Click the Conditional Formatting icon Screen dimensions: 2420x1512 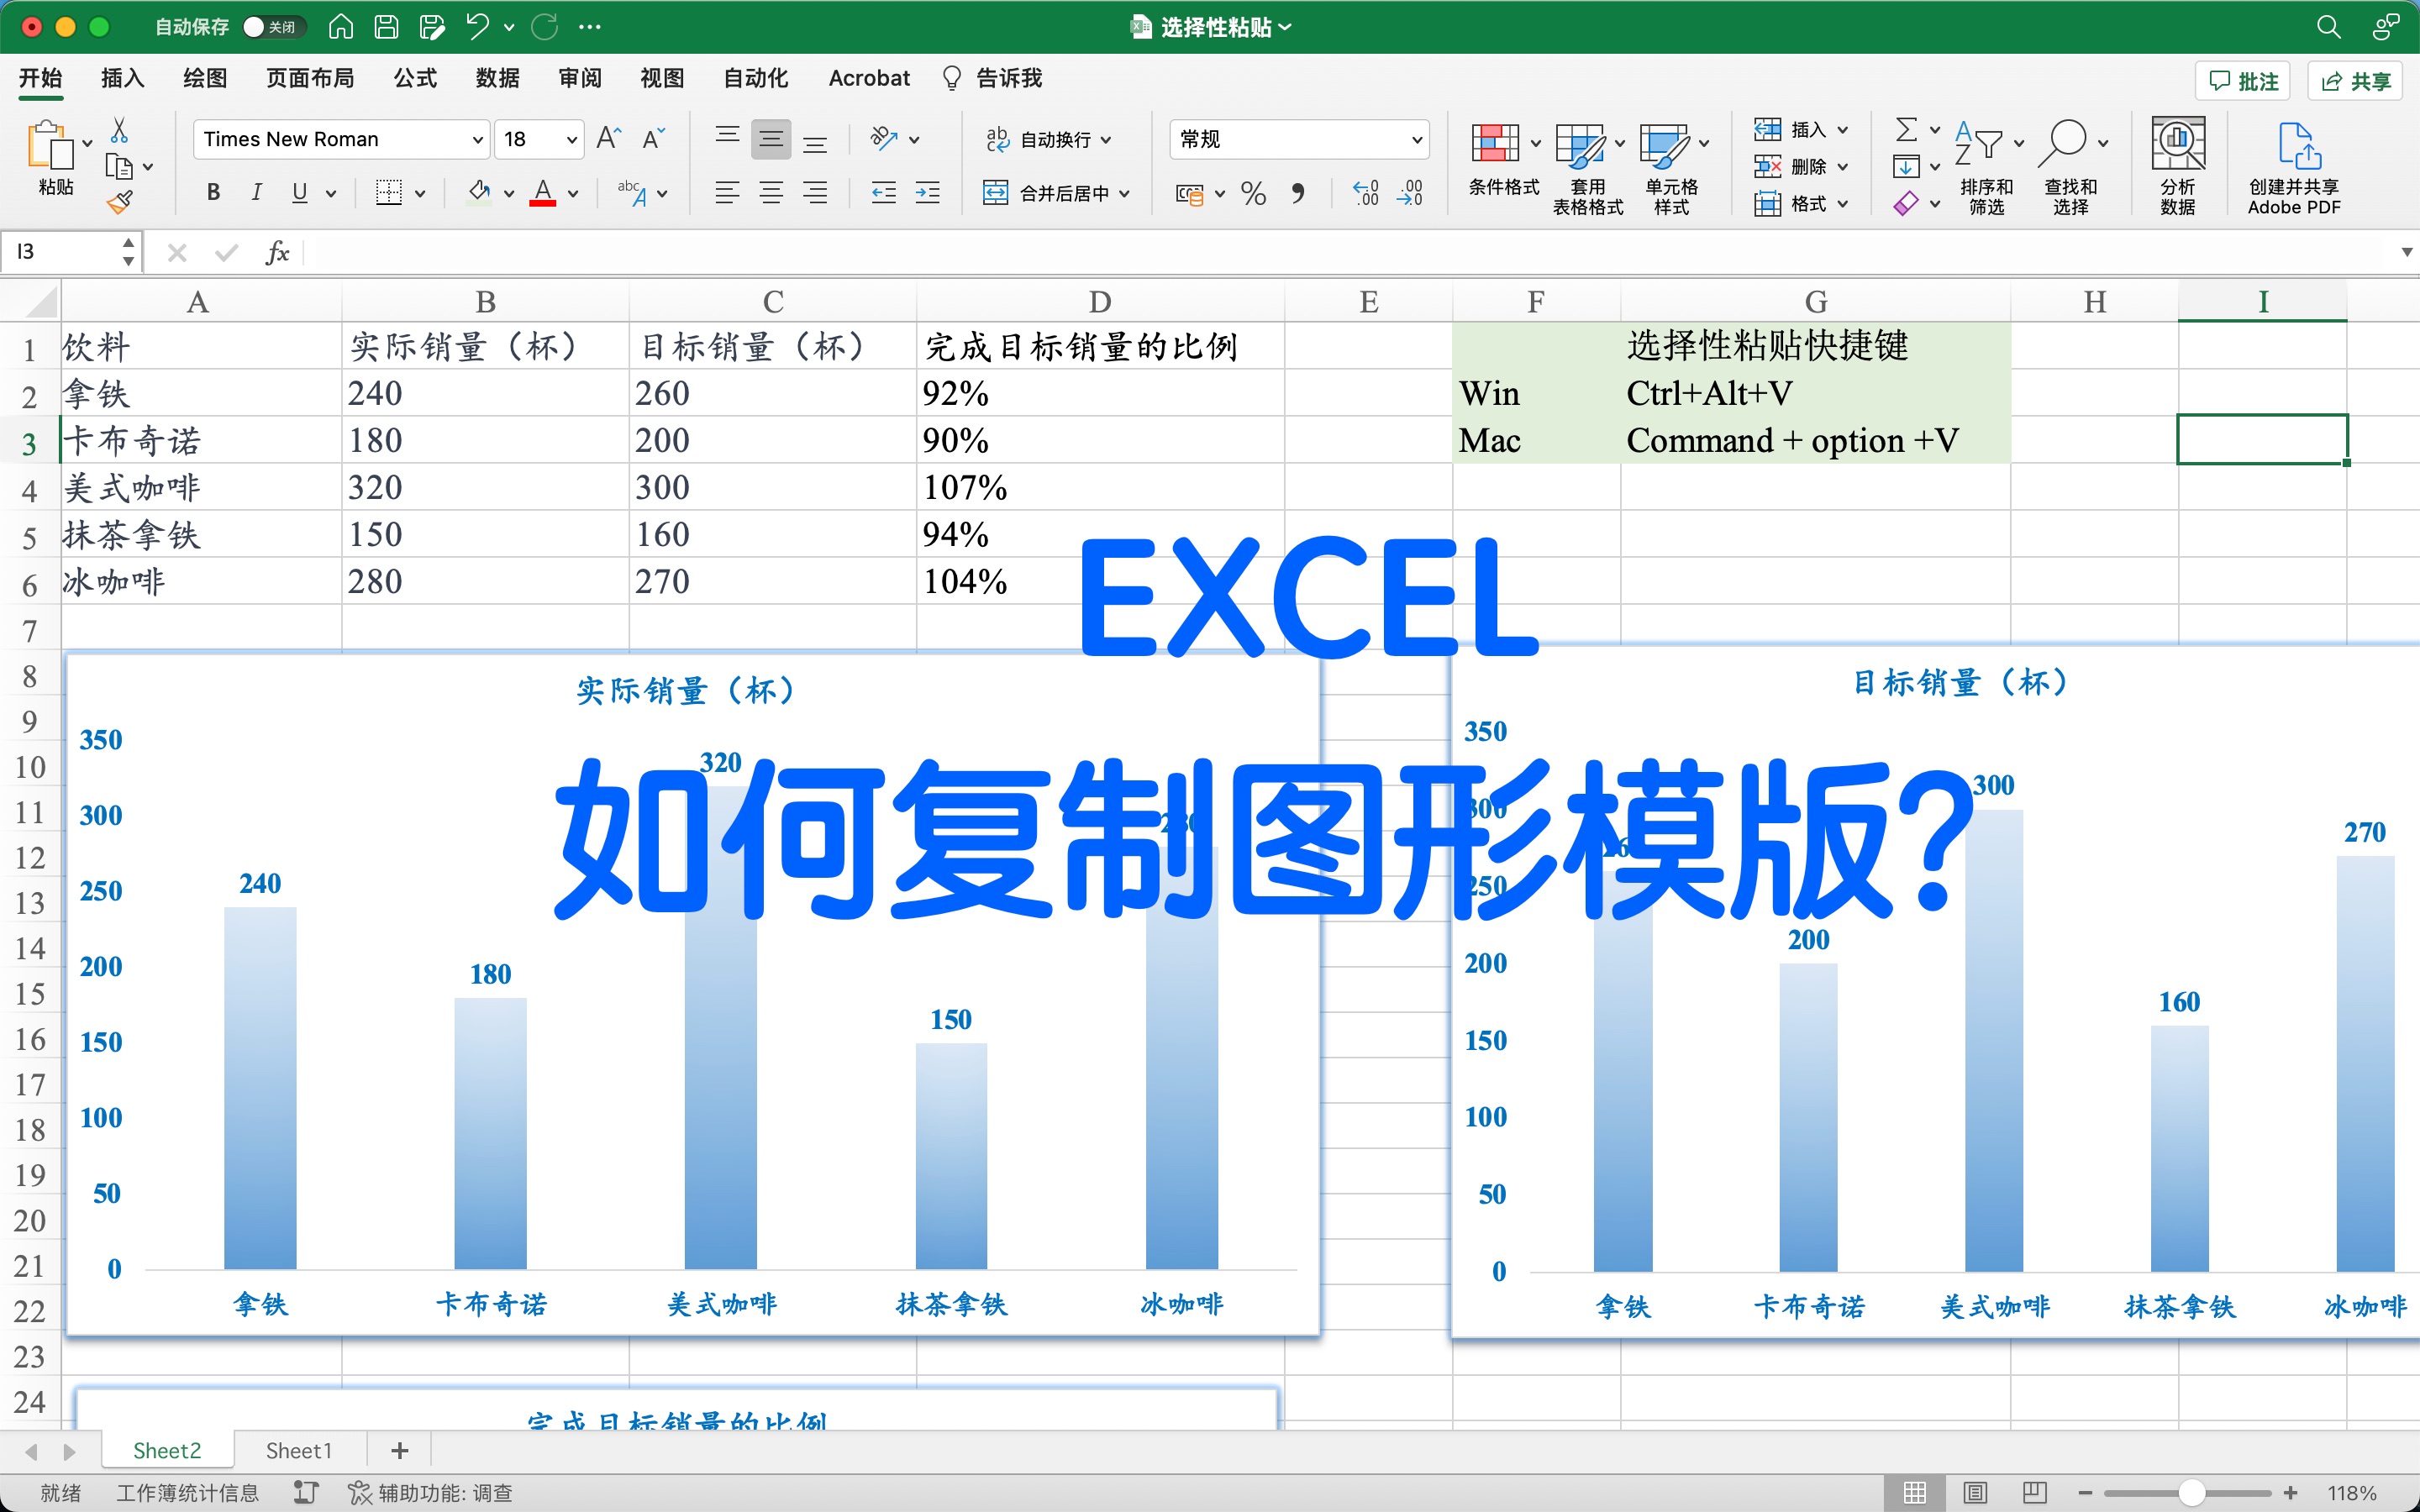tap(1495, 144)
